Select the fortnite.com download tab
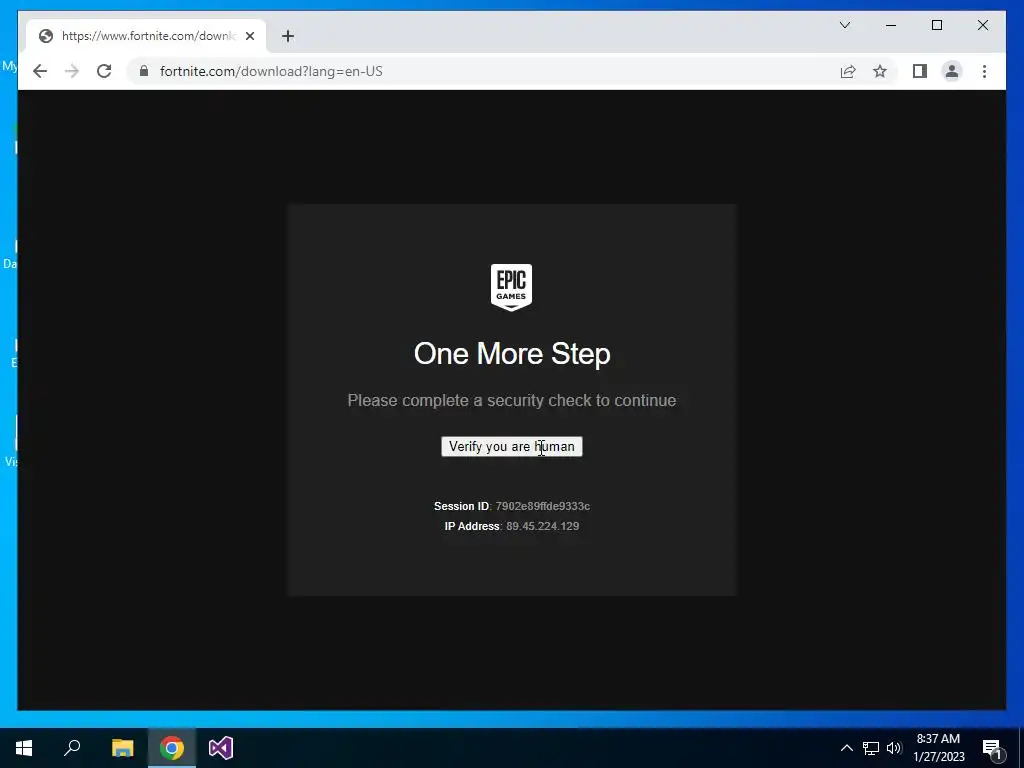 pyautogui.click(x=146, y=36)
